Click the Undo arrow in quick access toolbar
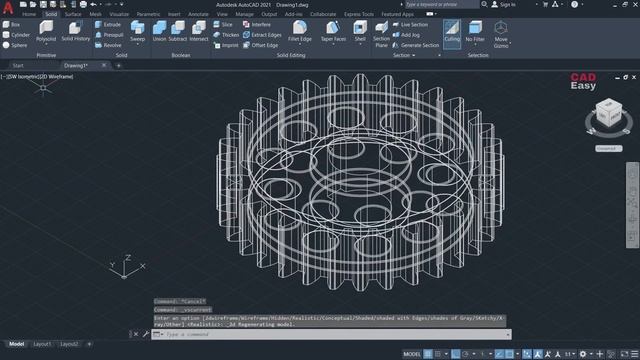Screen dimensions: 640x360 93,4
